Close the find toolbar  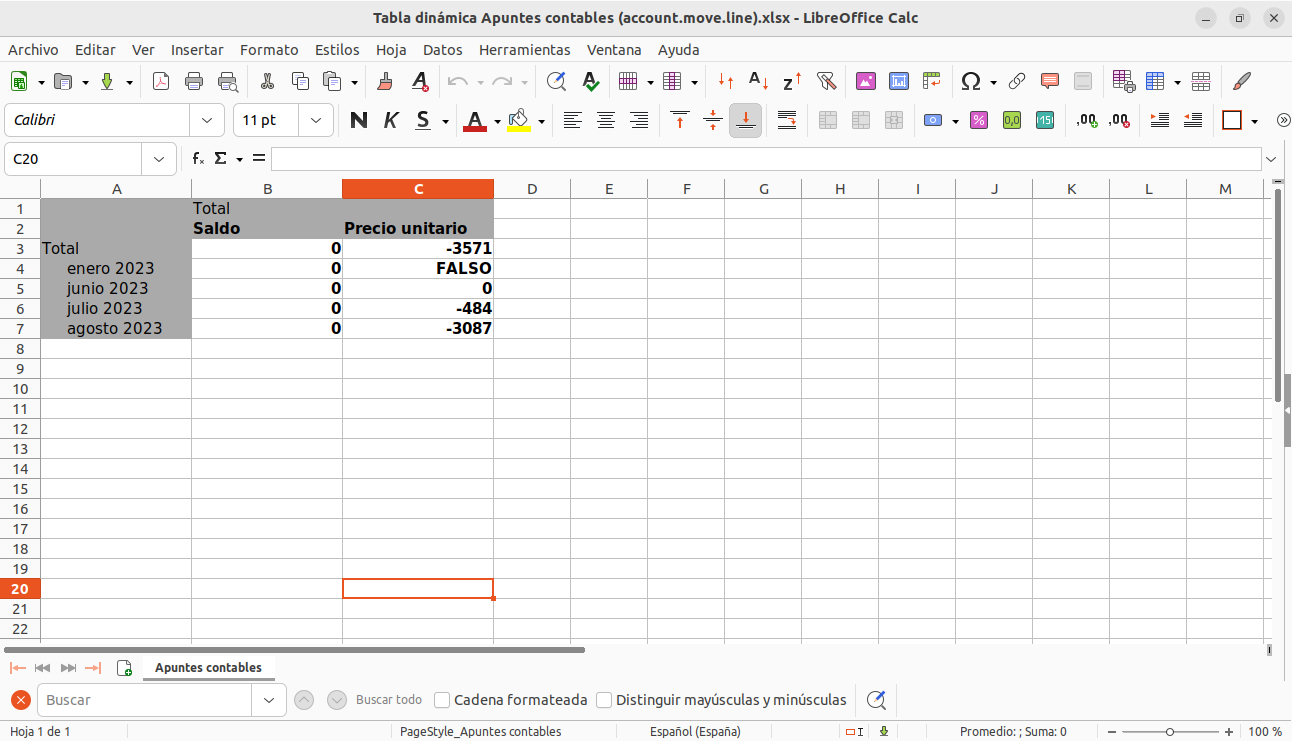pyautogui.click(x=20, y=700)
